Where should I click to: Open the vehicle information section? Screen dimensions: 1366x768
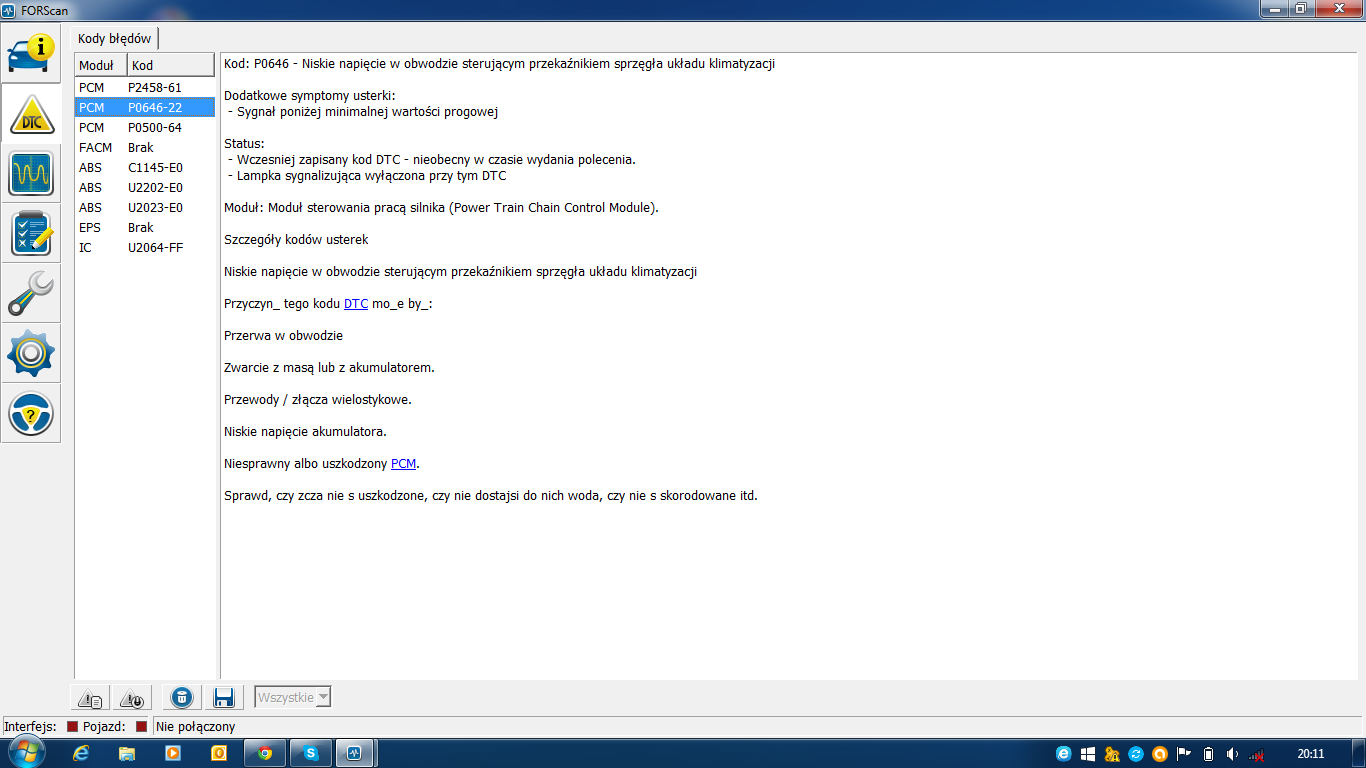click(x=31, y=54)
